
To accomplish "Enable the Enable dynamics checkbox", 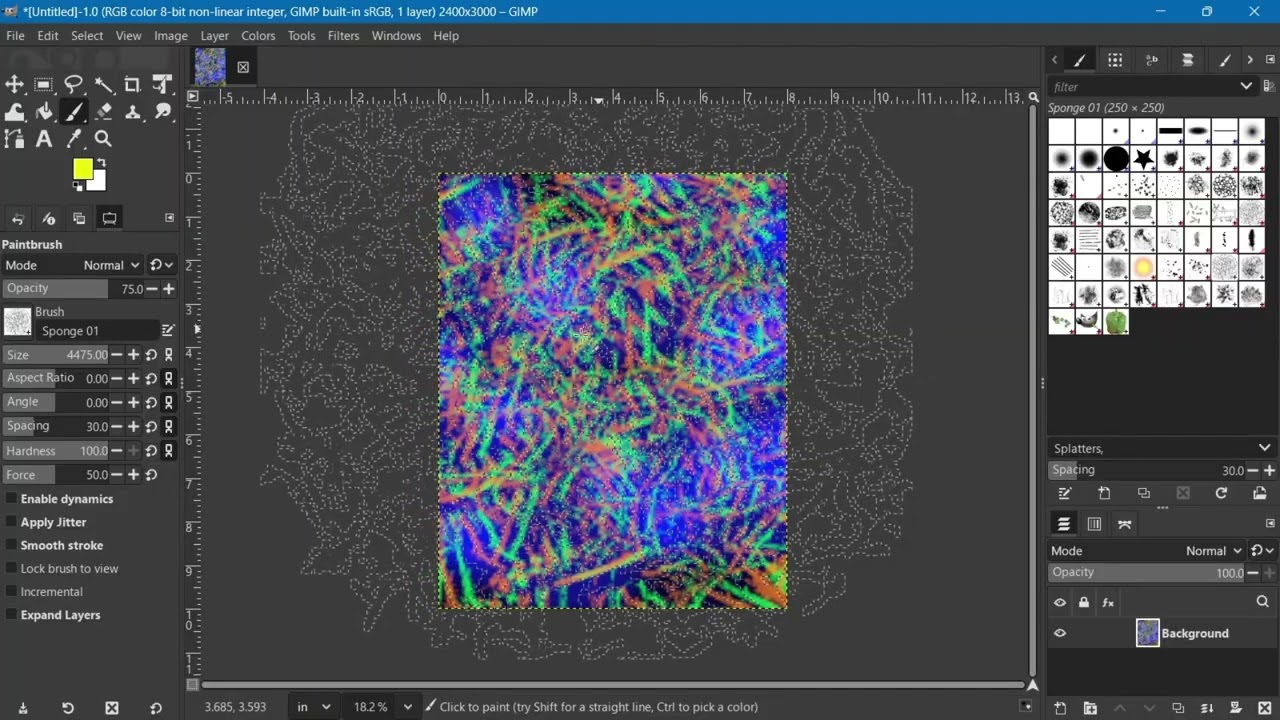I will point(12,499).
